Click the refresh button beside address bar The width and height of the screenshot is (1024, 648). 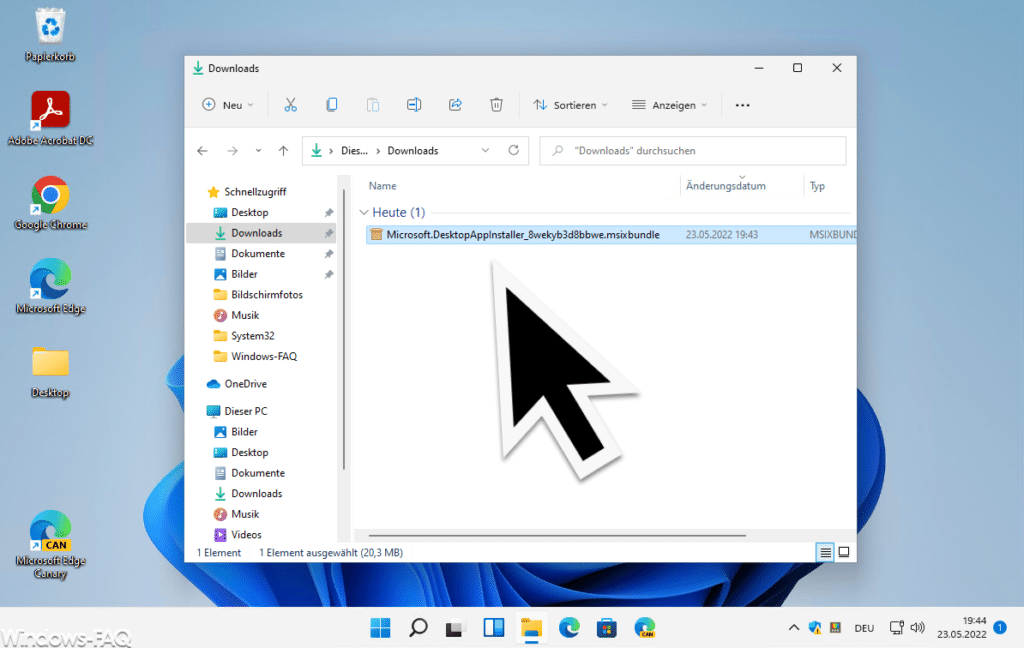(x=514, y=150)
